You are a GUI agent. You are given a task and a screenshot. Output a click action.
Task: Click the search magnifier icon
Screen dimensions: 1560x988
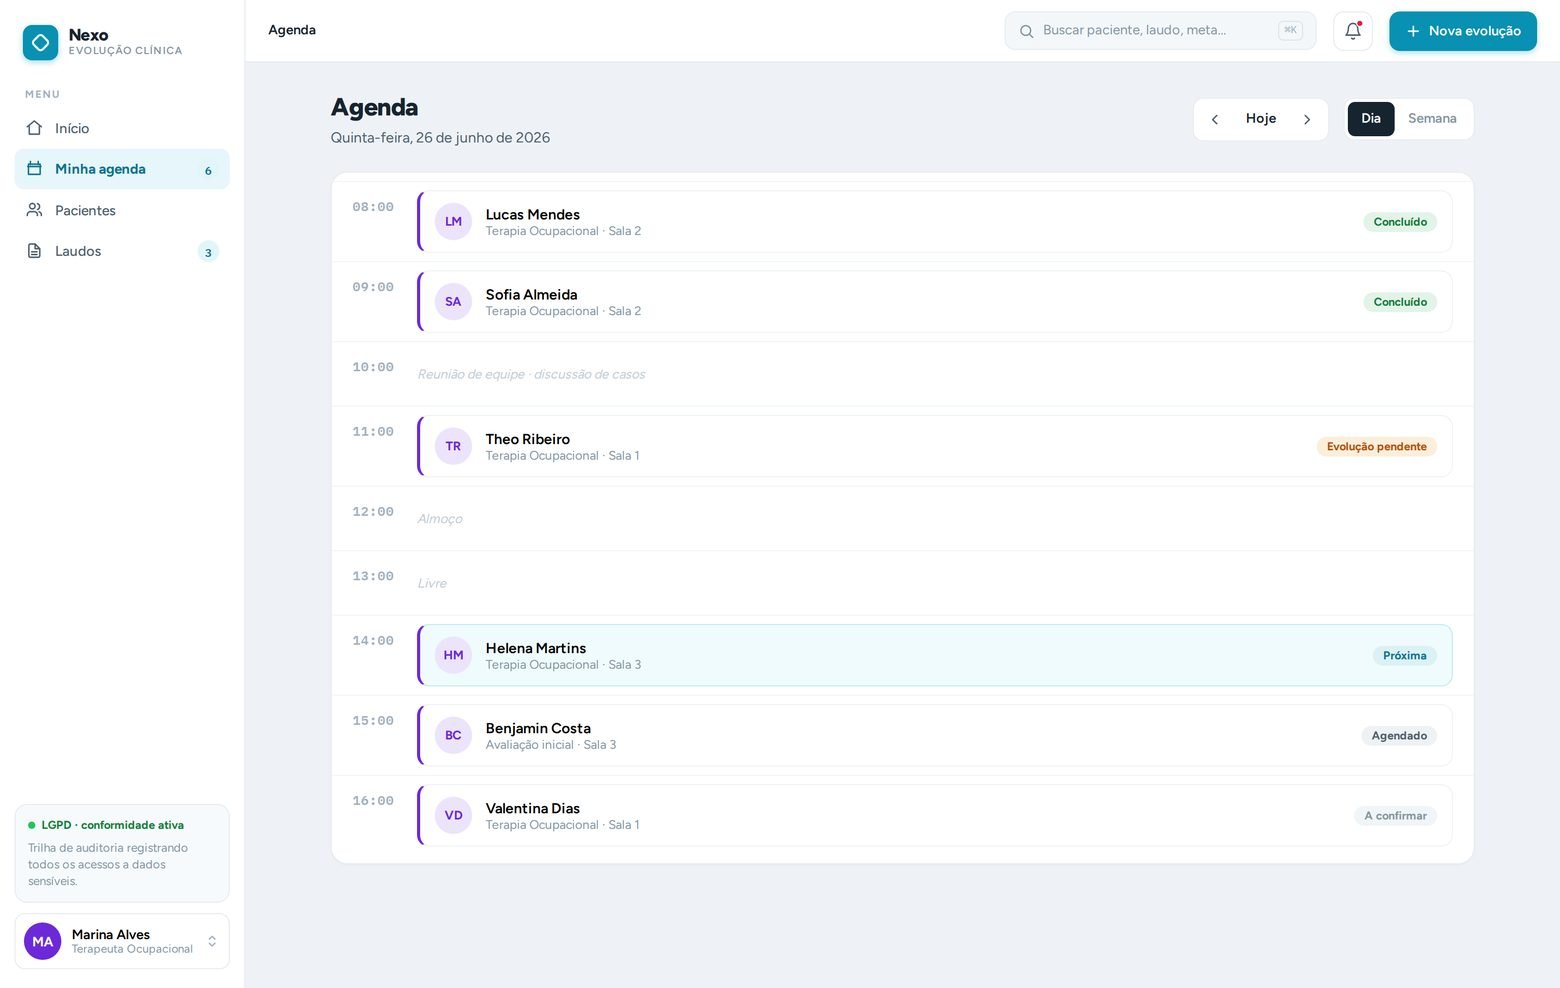1026,31
